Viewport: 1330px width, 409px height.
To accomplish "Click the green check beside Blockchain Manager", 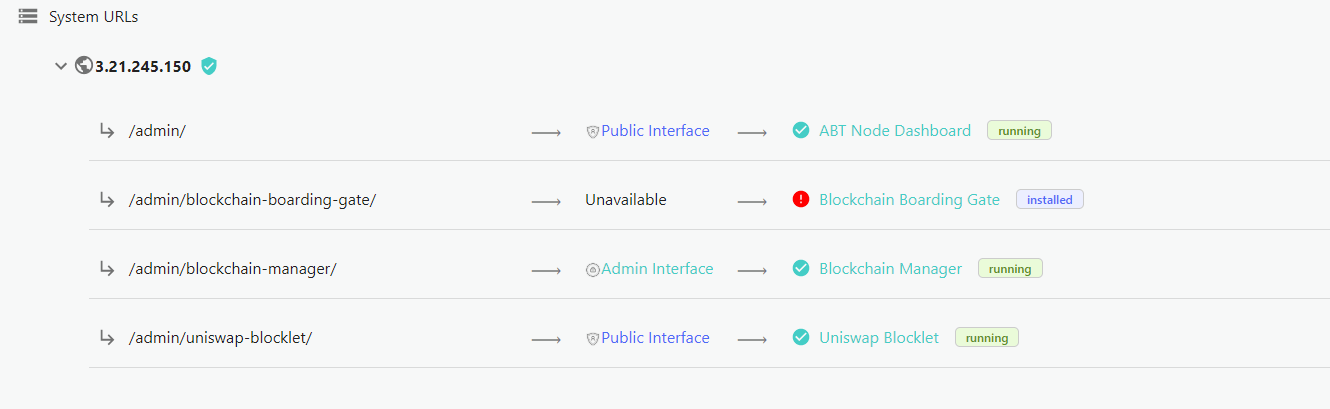I will pyautogui.click(x=801, y=268).
